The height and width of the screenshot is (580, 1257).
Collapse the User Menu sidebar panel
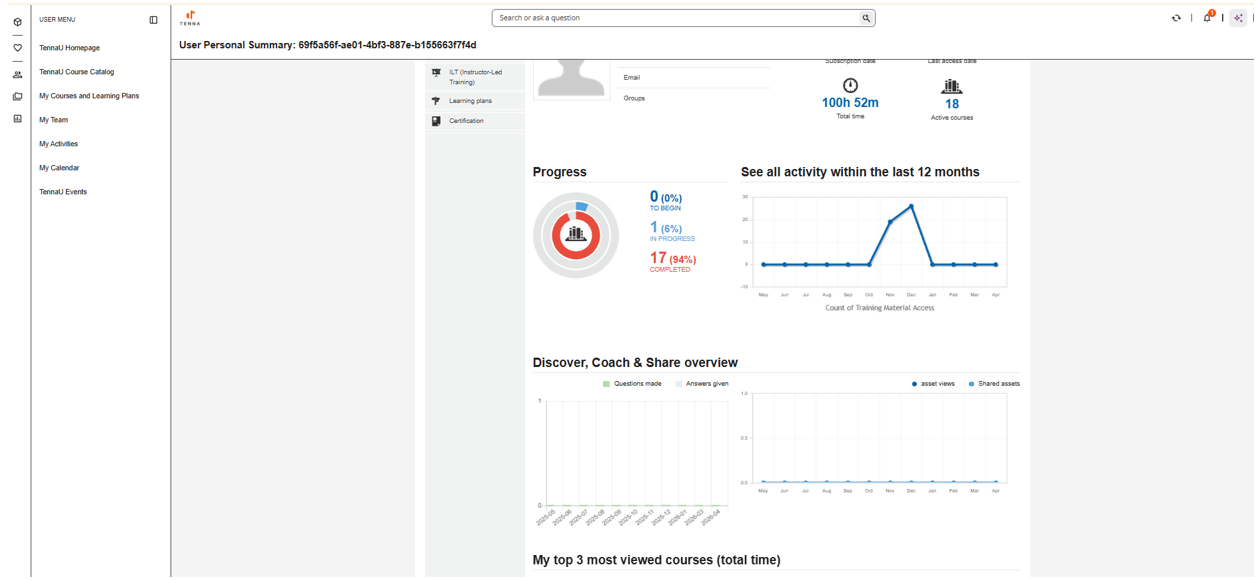153,20
